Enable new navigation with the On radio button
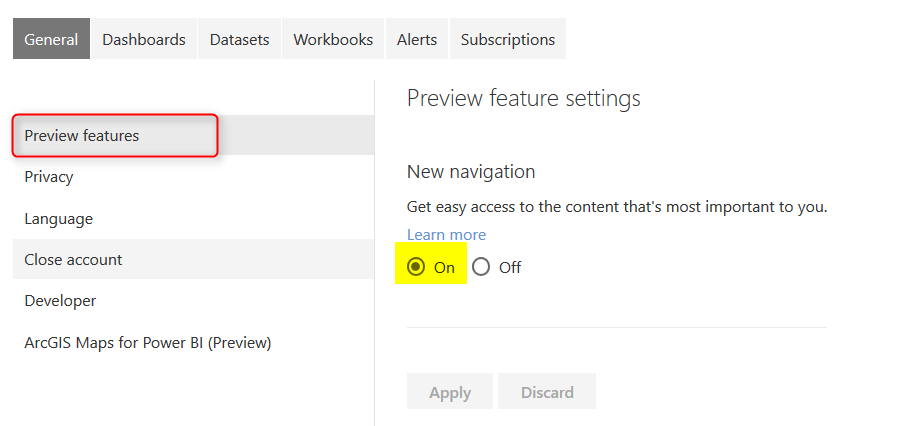The image size is (898, 426). click(x=416, y=267)
